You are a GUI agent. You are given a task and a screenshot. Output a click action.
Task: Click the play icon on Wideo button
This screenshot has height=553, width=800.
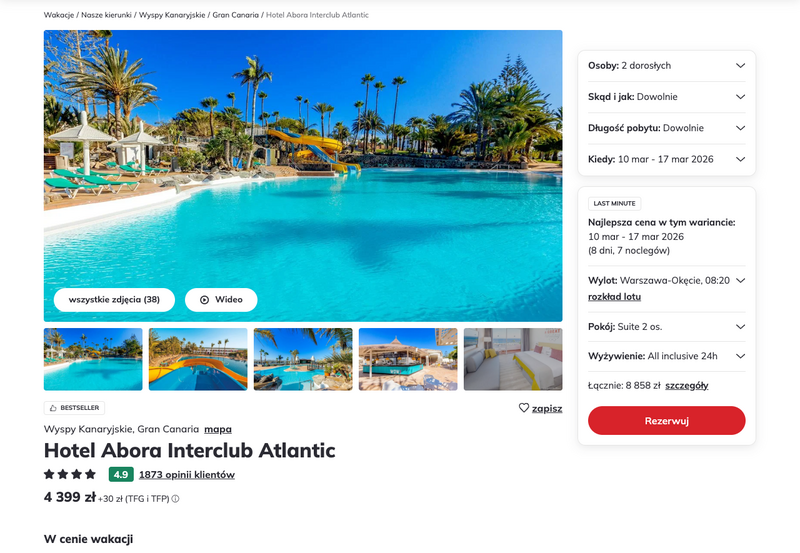tap(205, 300)
